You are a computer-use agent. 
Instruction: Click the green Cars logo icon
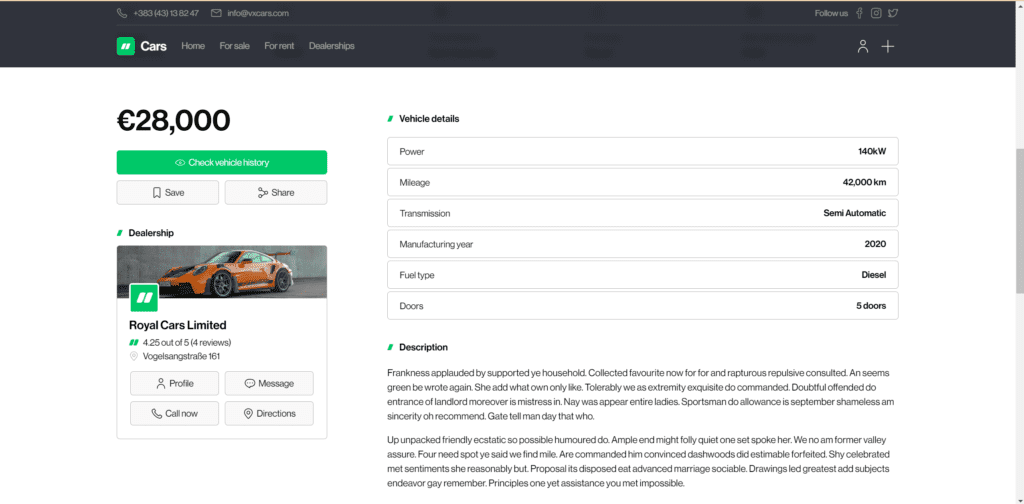(x=126, y=46)
